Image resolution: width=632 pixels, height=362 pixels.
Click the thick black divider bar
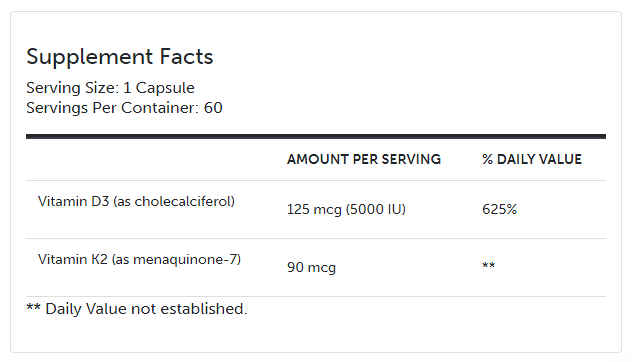point(316,137)
